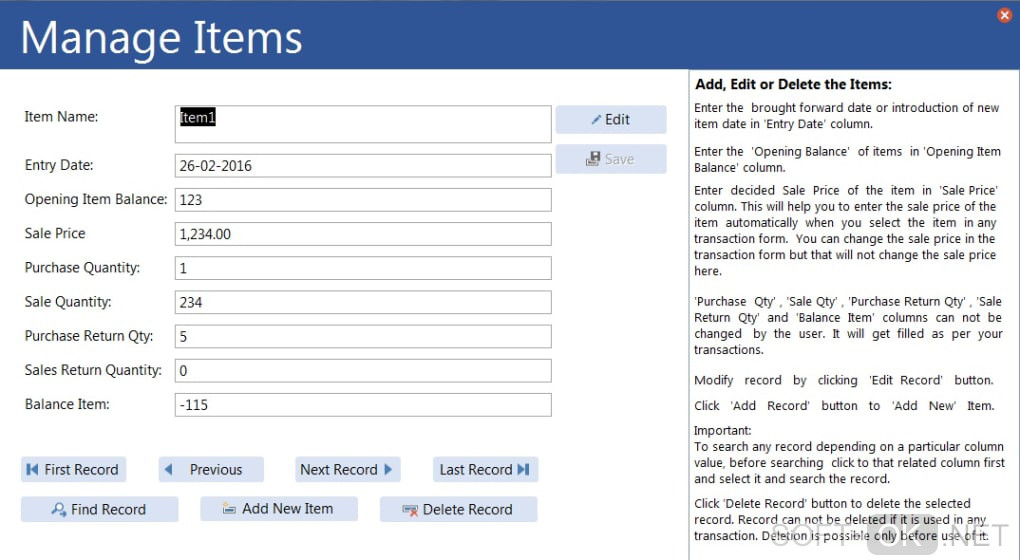Screen dimensions: 1020x560
Task: Click the Purchase Return Qty field
Action: (363, 336)
